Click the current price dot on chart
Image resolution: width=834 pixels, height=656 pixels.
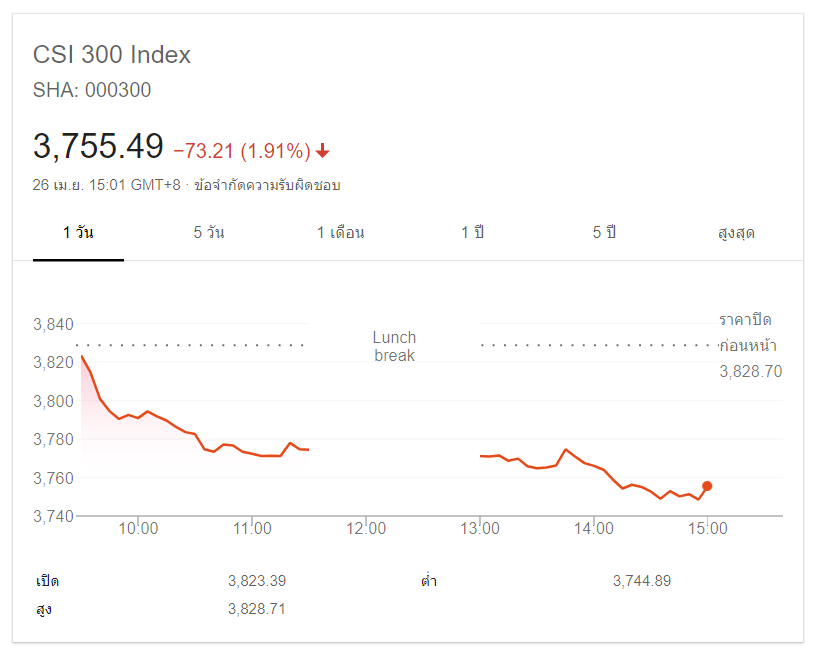tap(707, 486)
